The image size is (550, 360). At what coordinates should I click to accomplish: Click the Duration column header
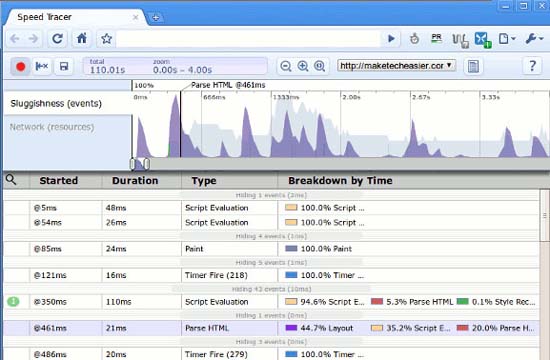[135, 180]
